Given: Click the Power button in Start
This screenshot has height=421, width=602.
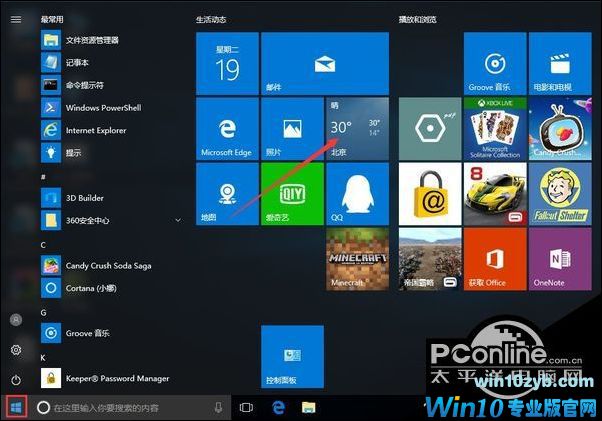Looking at the screenshot, I should (16, 380).
